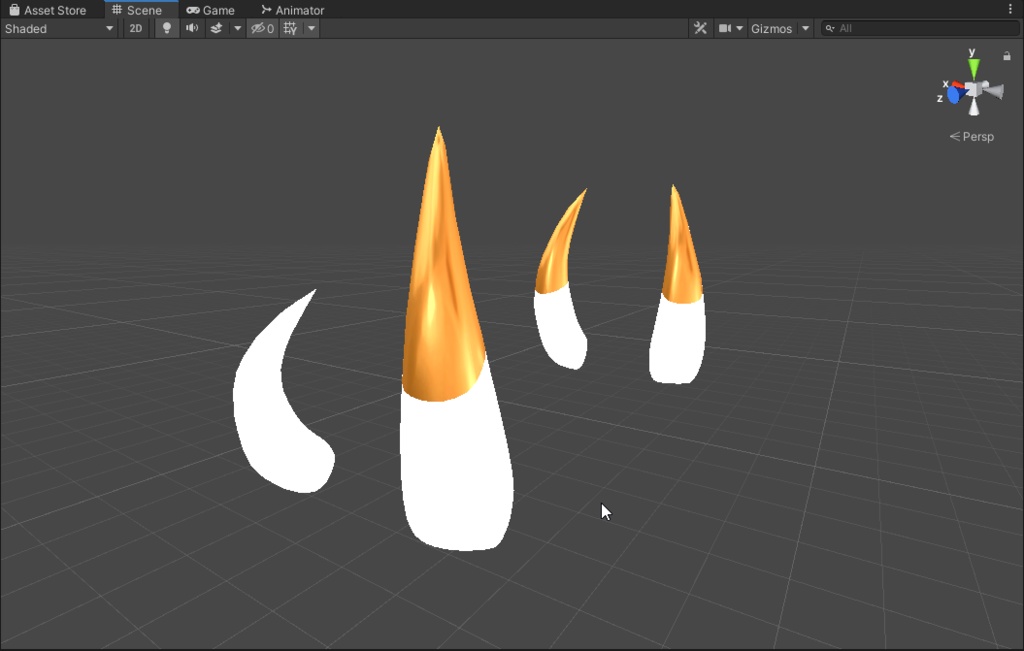
Task: Click the camera settings icon
Action: coord(724,28)
